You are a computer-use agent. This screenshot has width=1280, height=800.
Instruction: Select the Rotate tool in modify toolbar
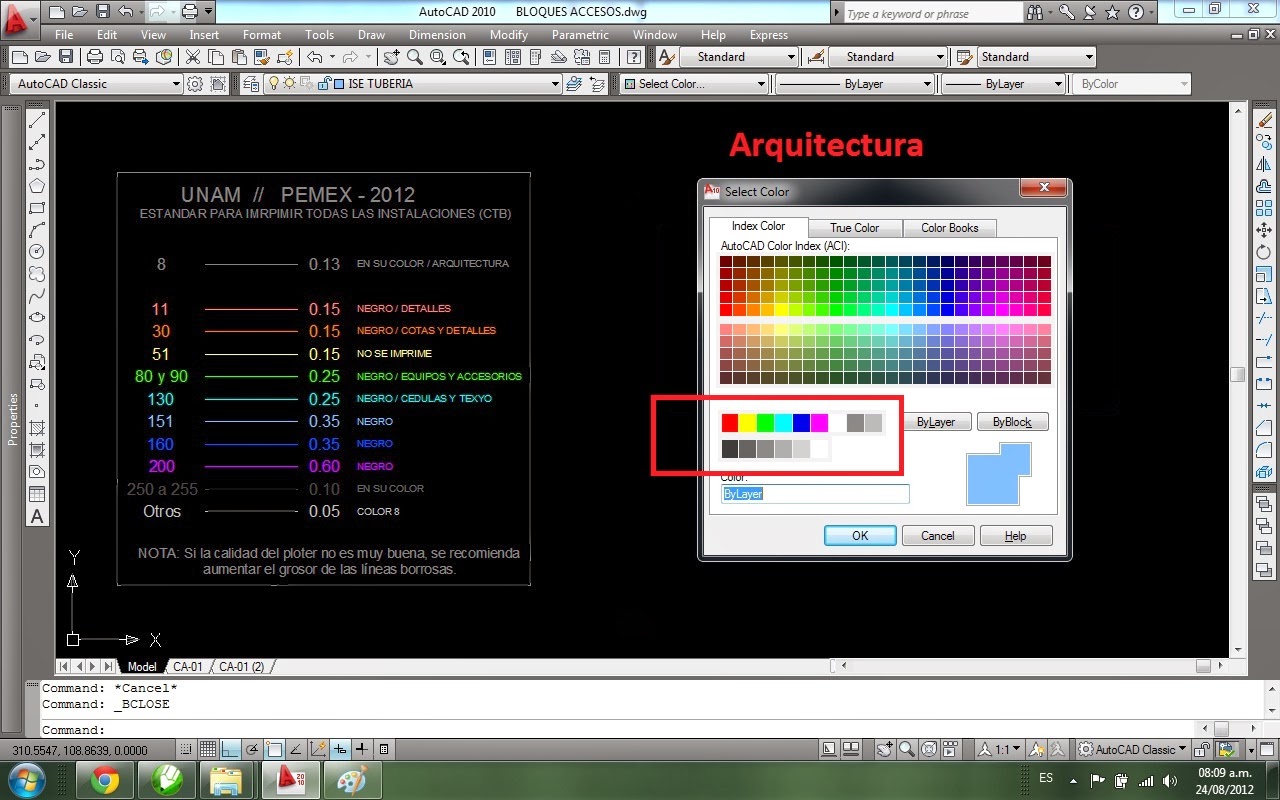pyautogui.click(x=1264, y=252)
